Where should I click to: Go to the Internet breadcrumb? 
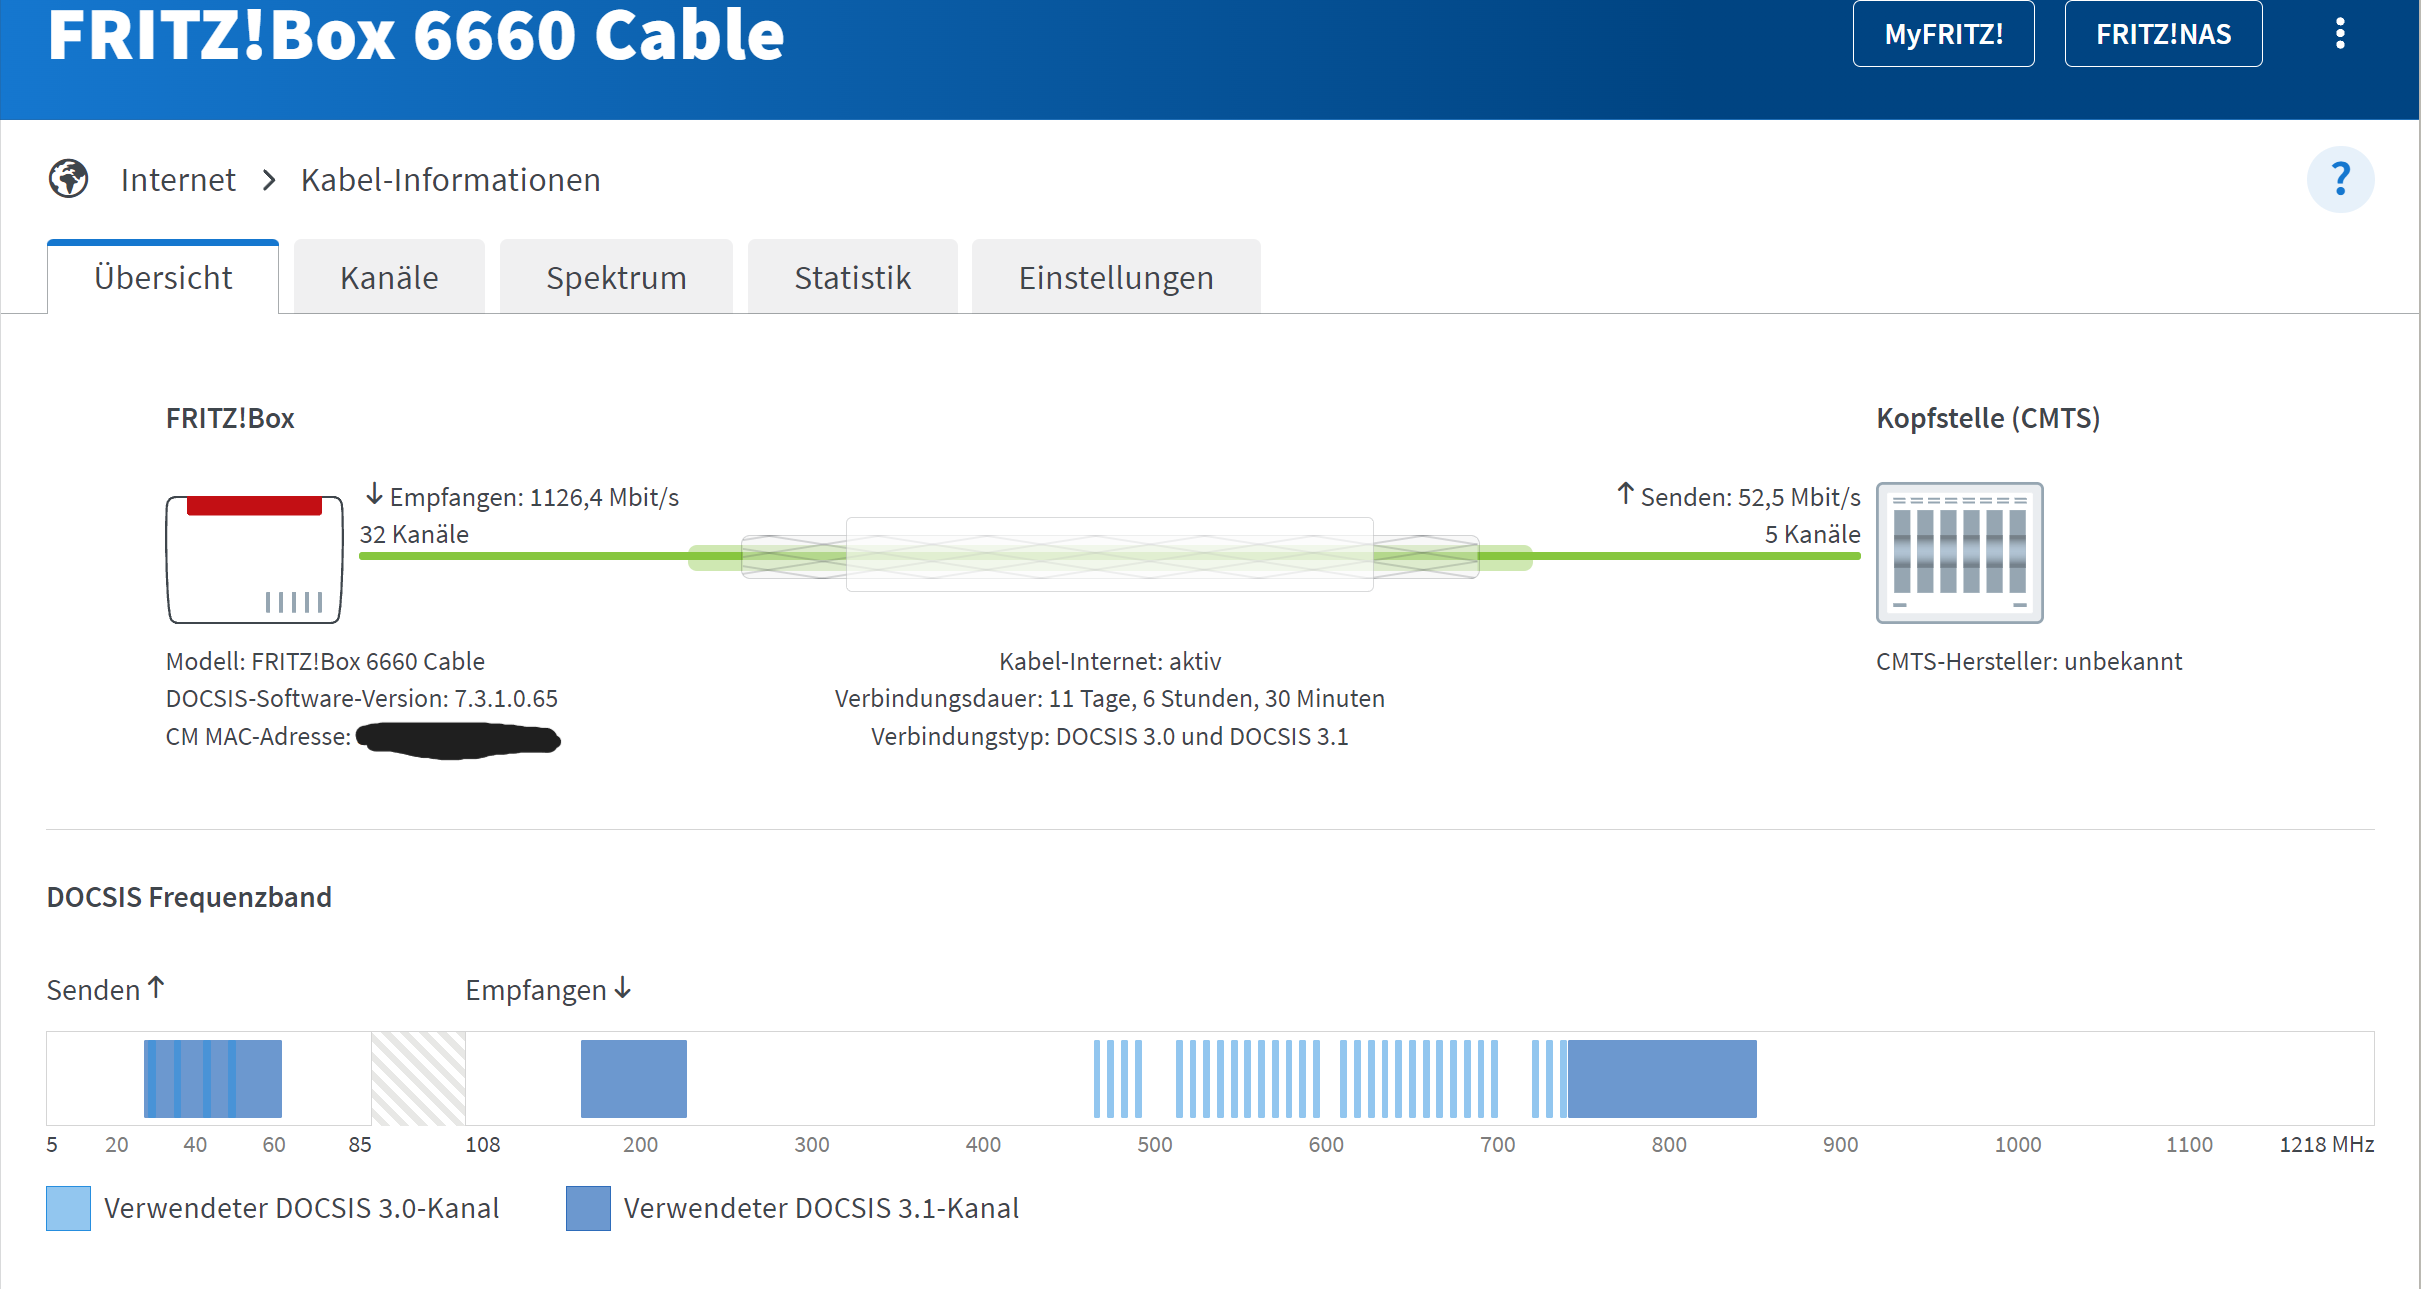pos(178,180)
